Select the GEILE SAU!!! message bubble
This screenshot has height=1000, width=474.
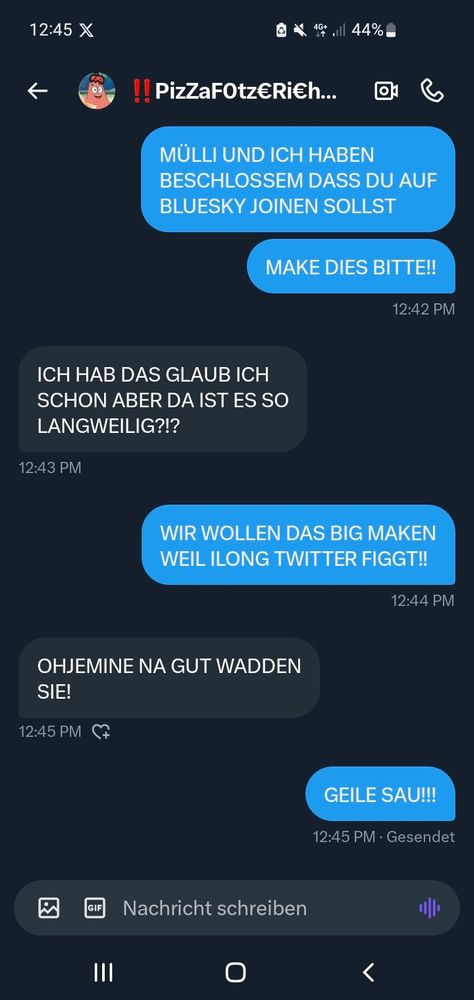click(380, 794)
